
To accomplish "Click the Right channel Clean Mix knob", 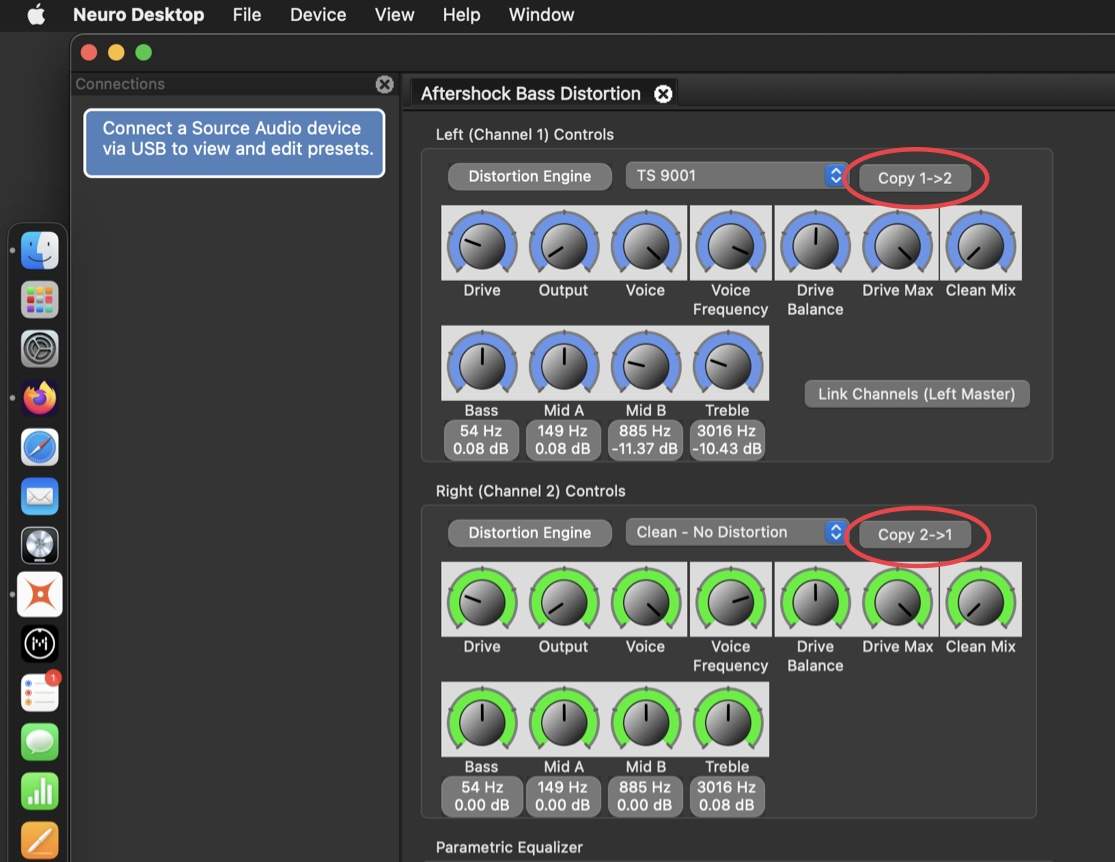I will click(981, 600).
